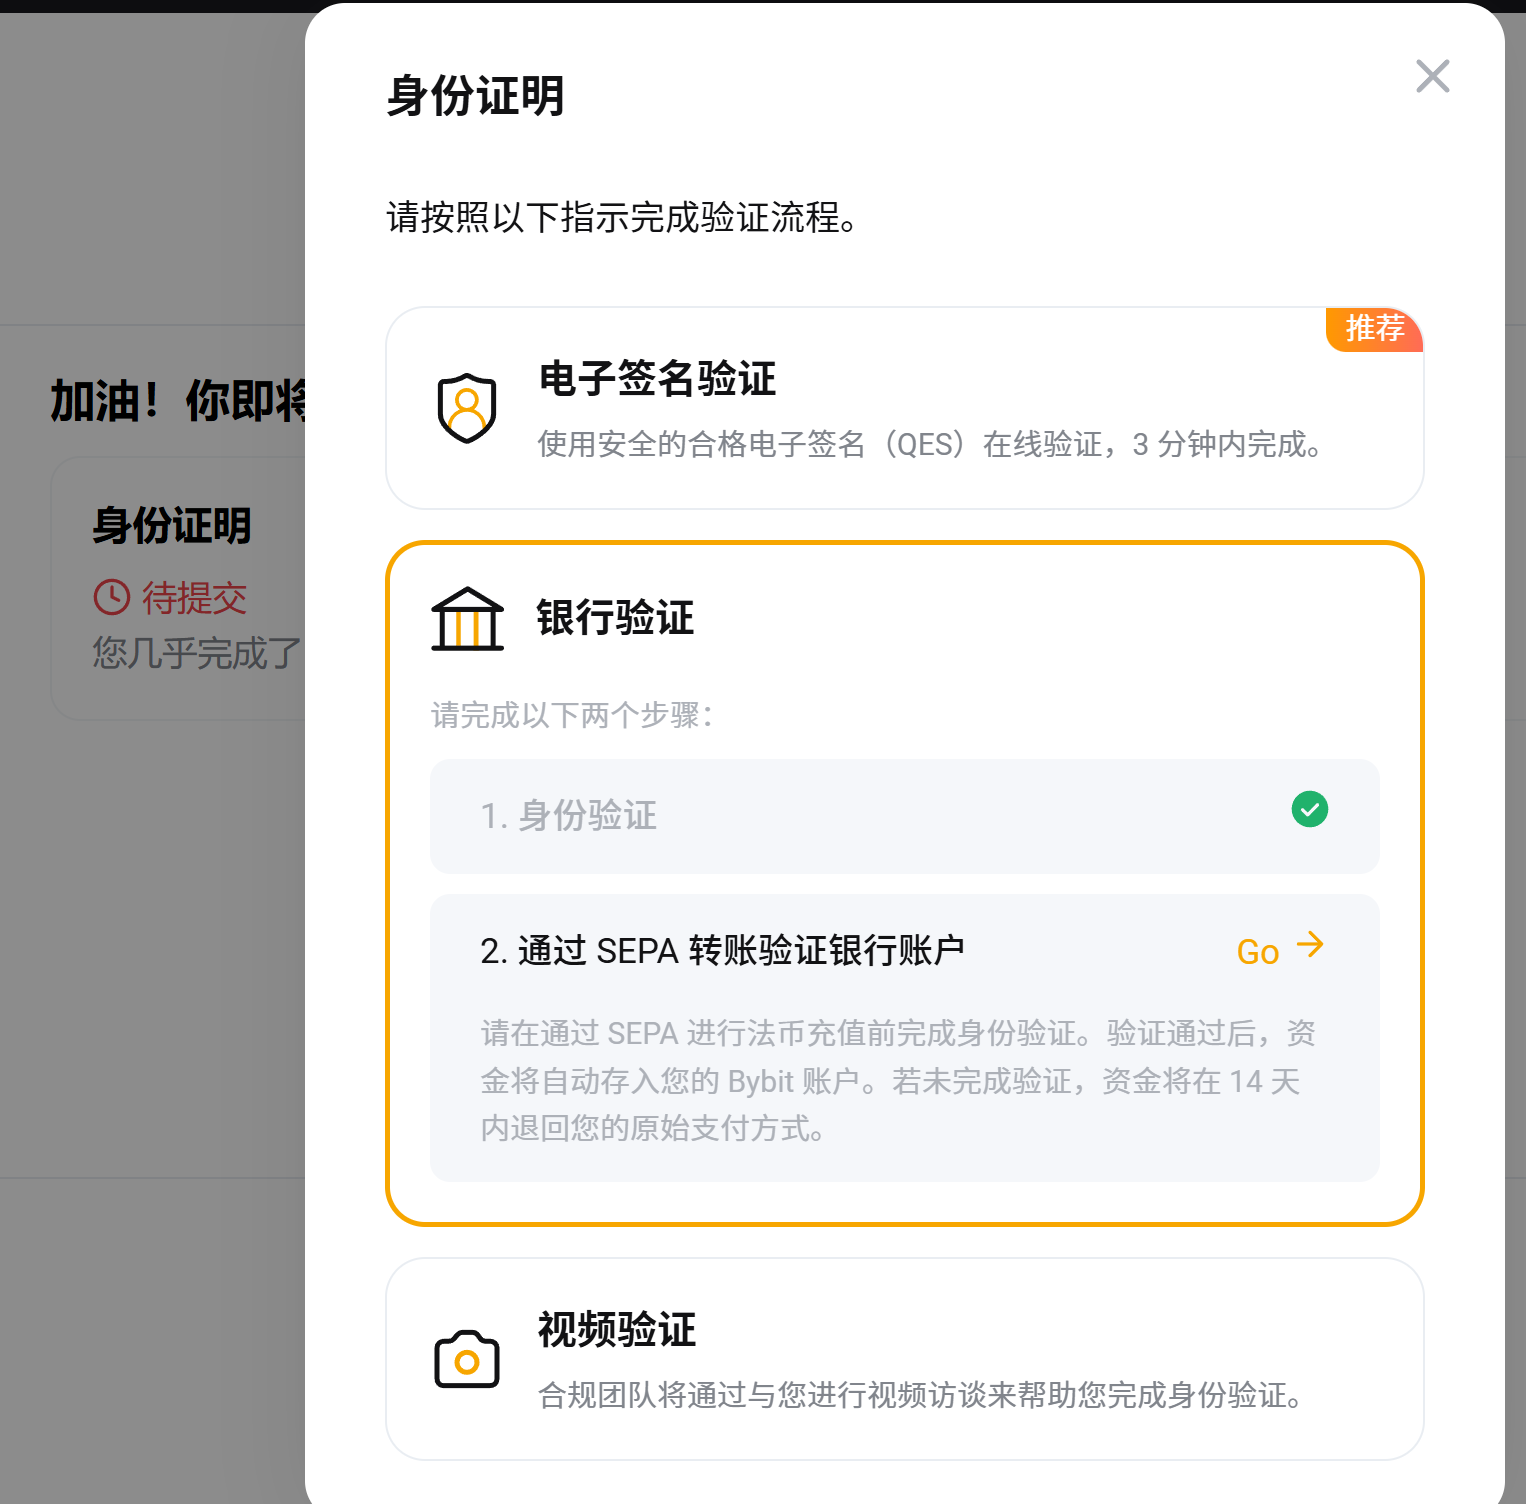The height and width of the screenshot is (1504, 1526).
Task: Click the clock icon beside 待提交
Action: click(112, 597)
